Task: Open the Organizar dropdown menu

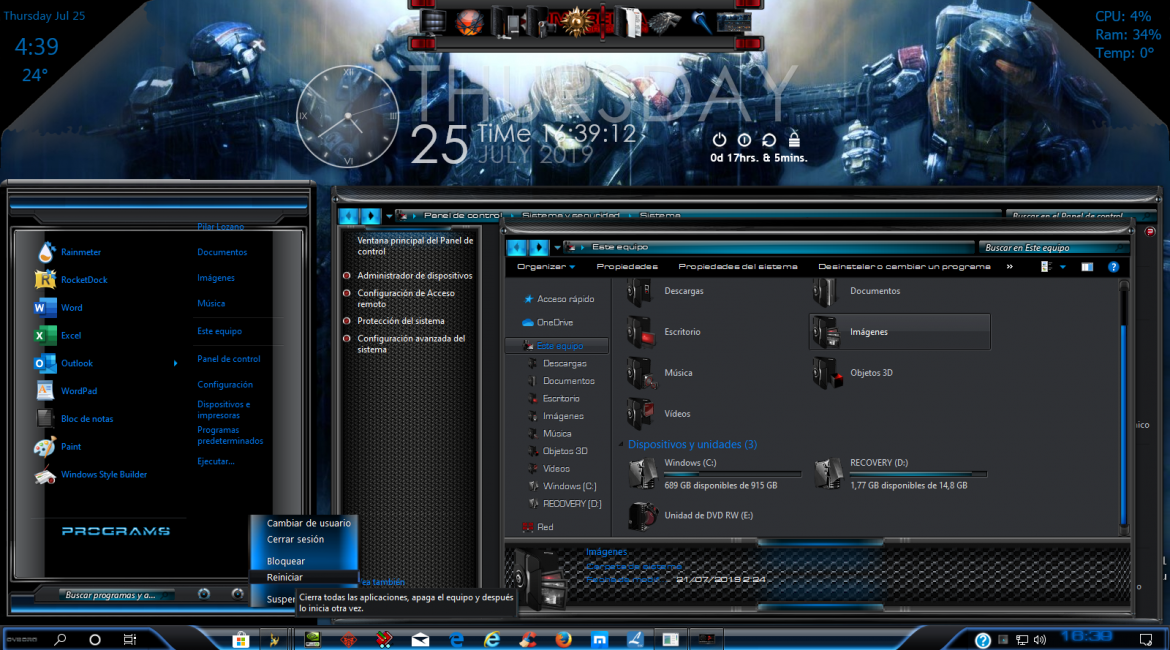Action: pyautogui.click(x=545, y=266)
